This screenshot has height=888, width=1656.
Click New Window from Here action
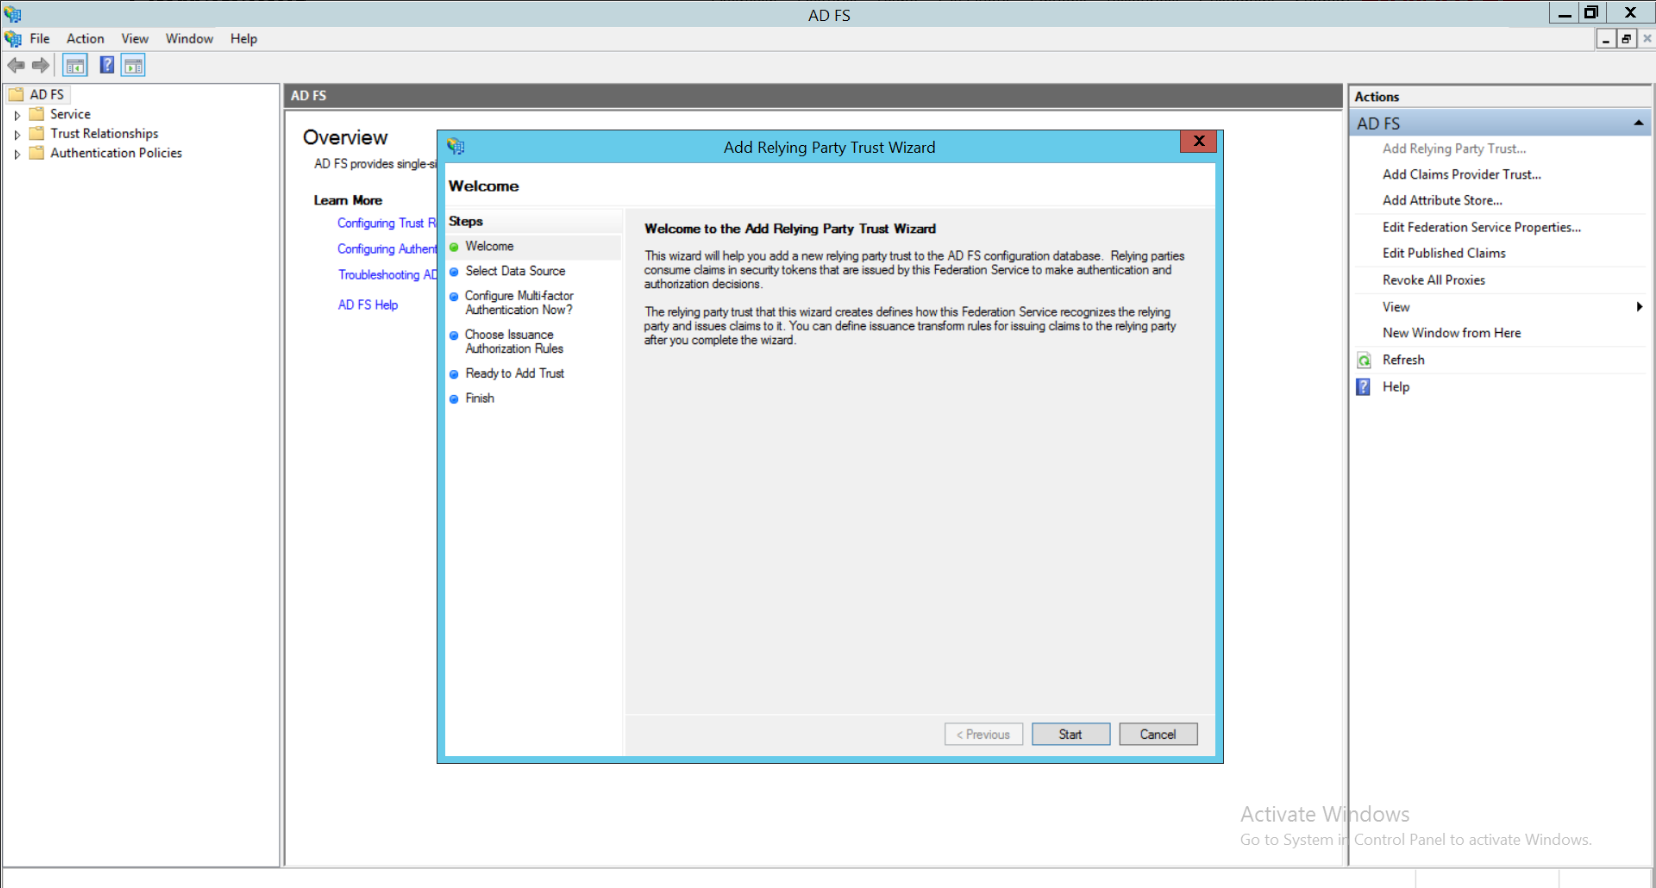(1452, 334)
